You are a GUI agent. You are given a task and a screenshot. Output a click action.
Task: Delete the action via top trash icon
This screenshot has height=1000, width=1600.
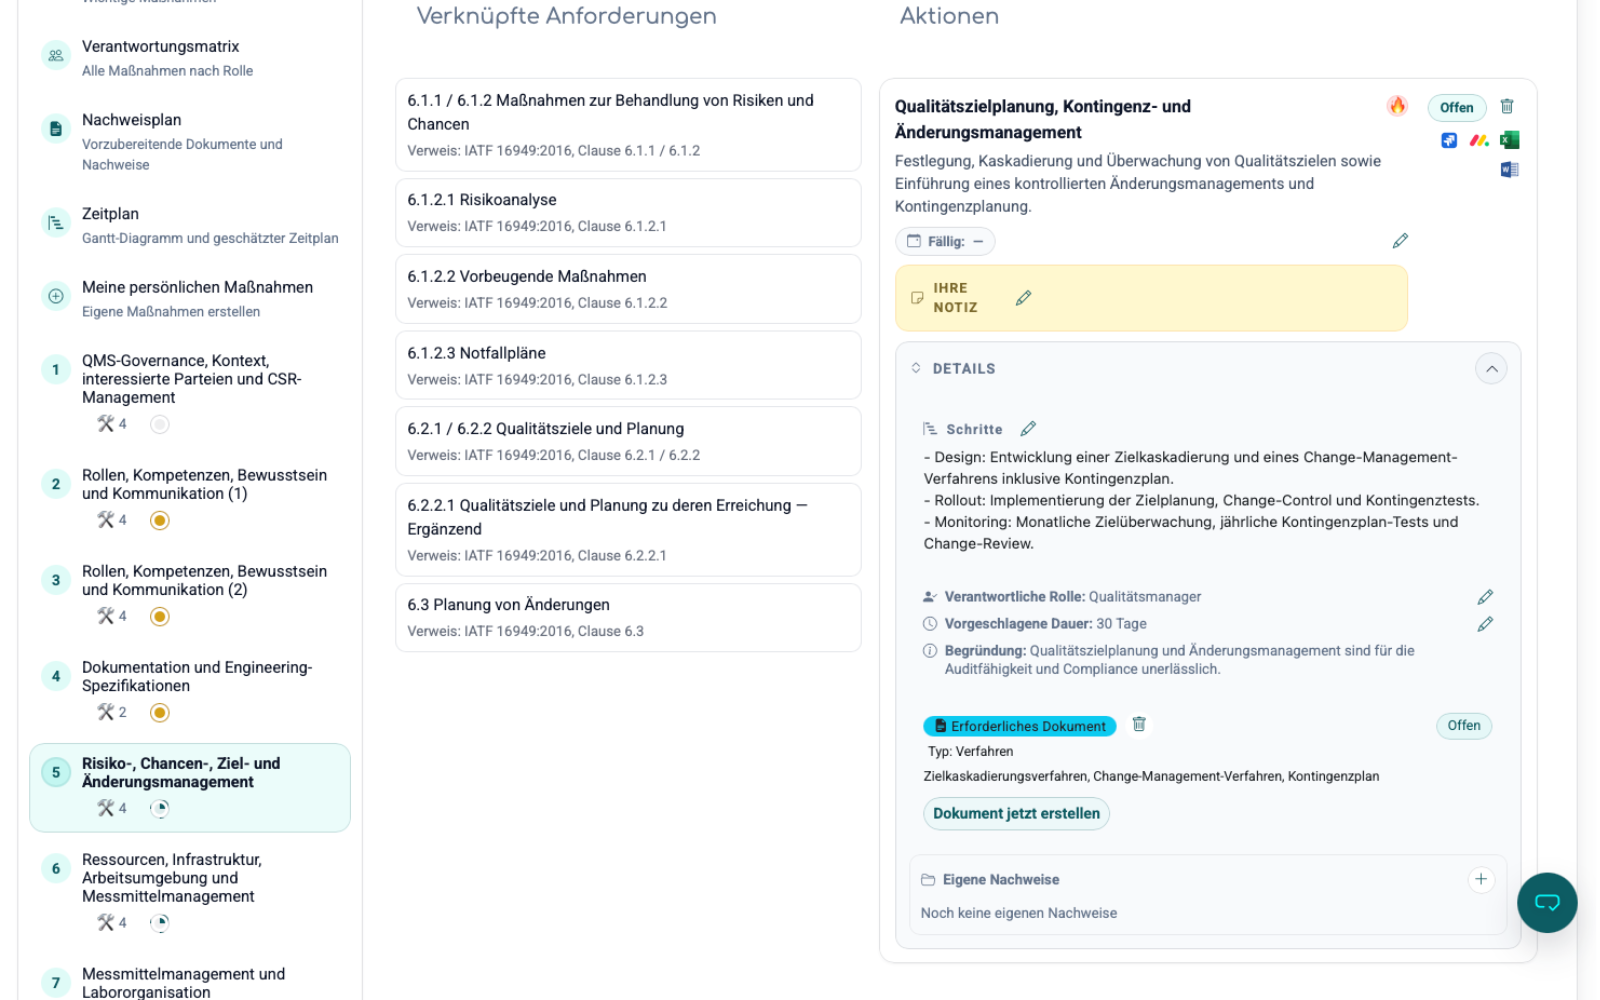click(1507, 107)
